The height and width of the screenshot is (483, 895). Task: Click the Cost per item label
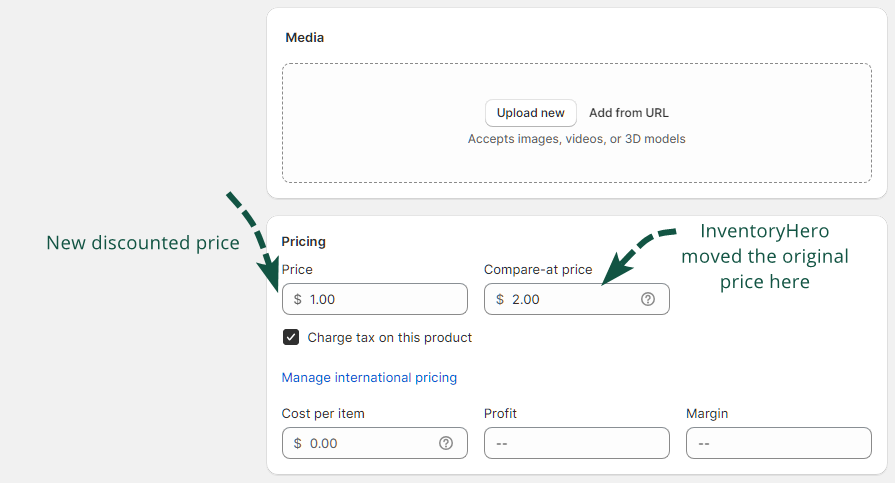322,413
